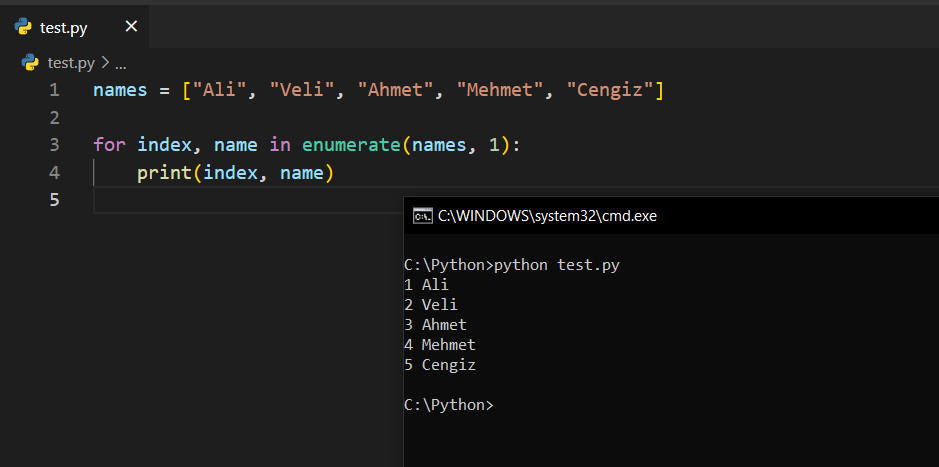Click the test.py breadcrumb item
Image resolution: width=939 pixels, height=467 pixels.
[x=71, y=62]
